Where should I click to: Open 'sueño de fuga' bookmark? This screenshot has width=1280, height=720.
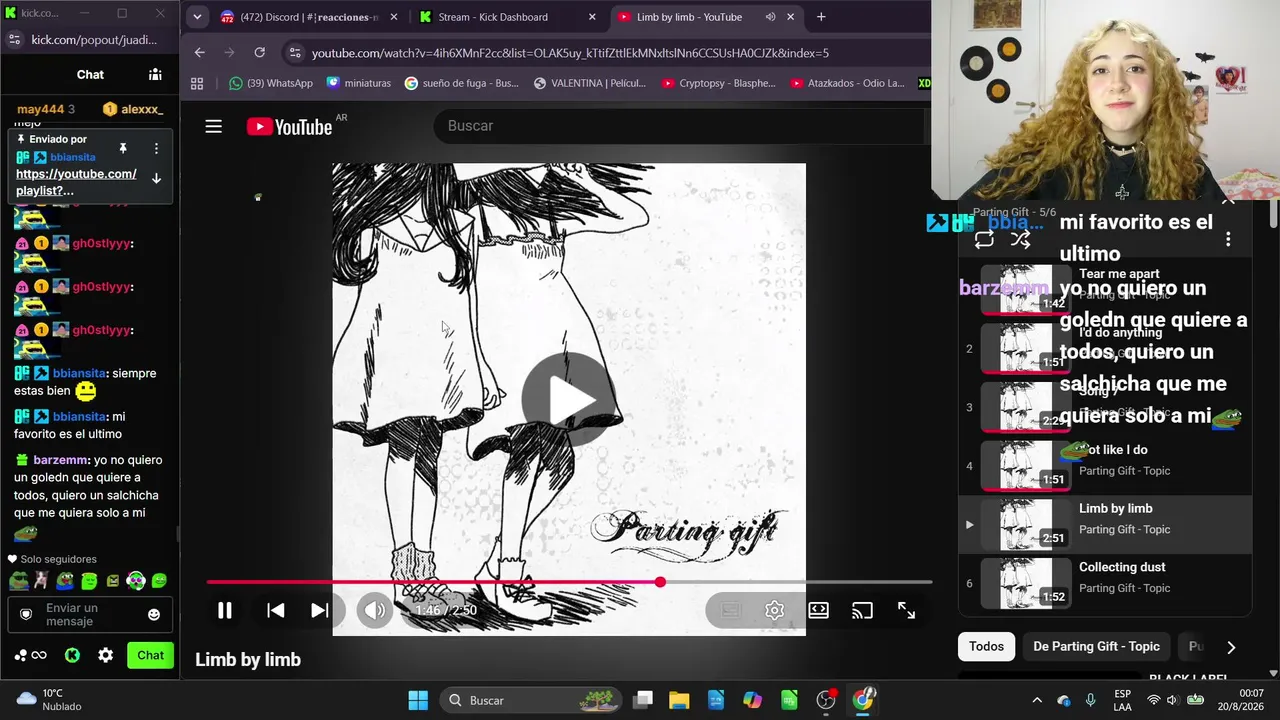[462, 83]
